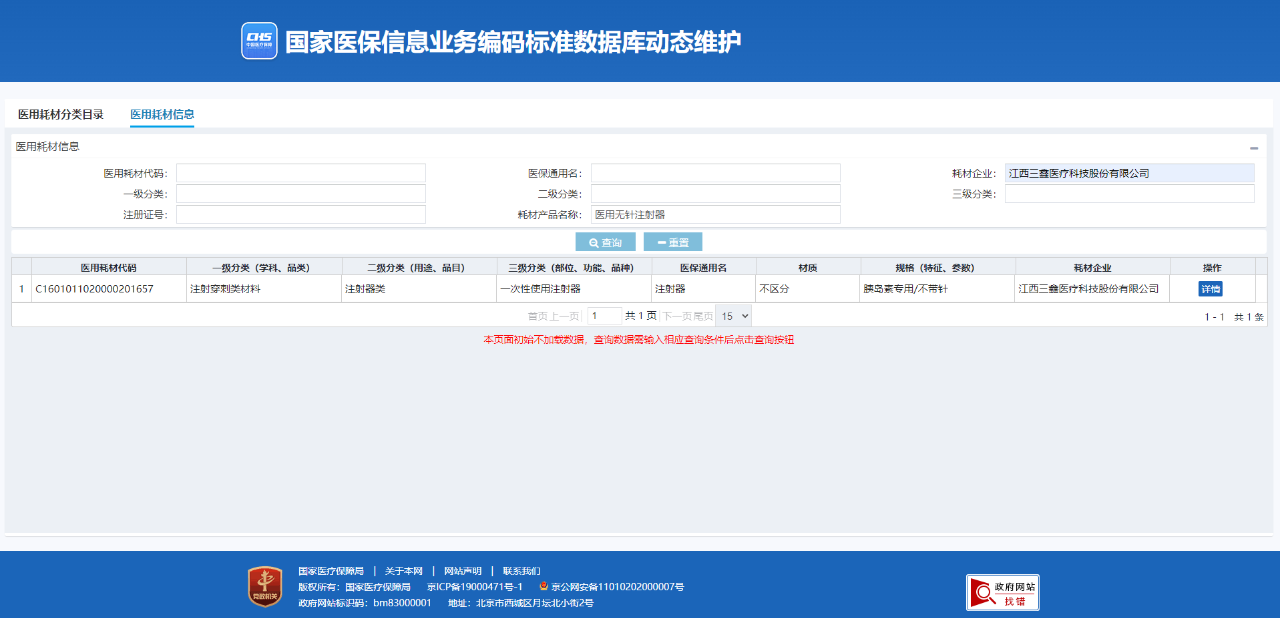Click the 查询 search button
1280x618 pixels.
coord(605,242)
